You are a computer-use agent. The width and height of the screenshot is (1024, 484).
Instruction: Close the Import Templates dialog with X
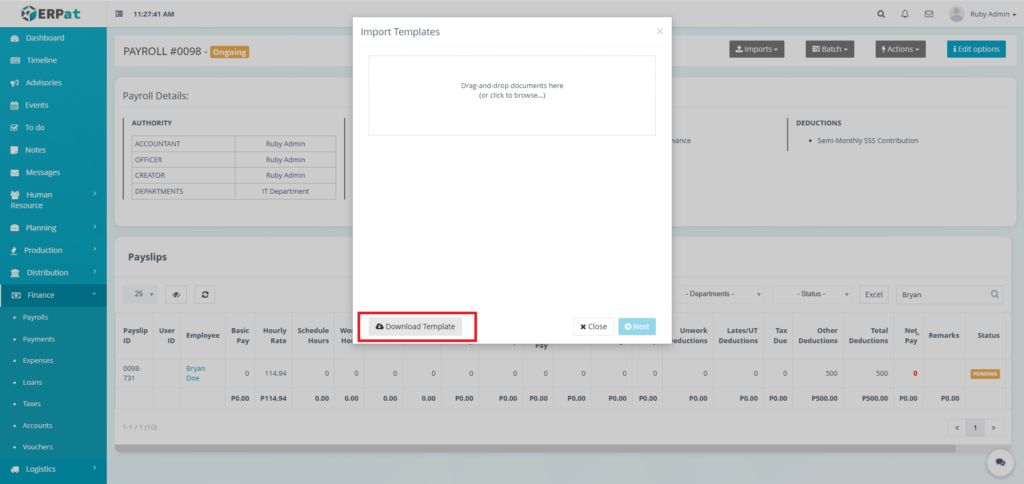660,31
